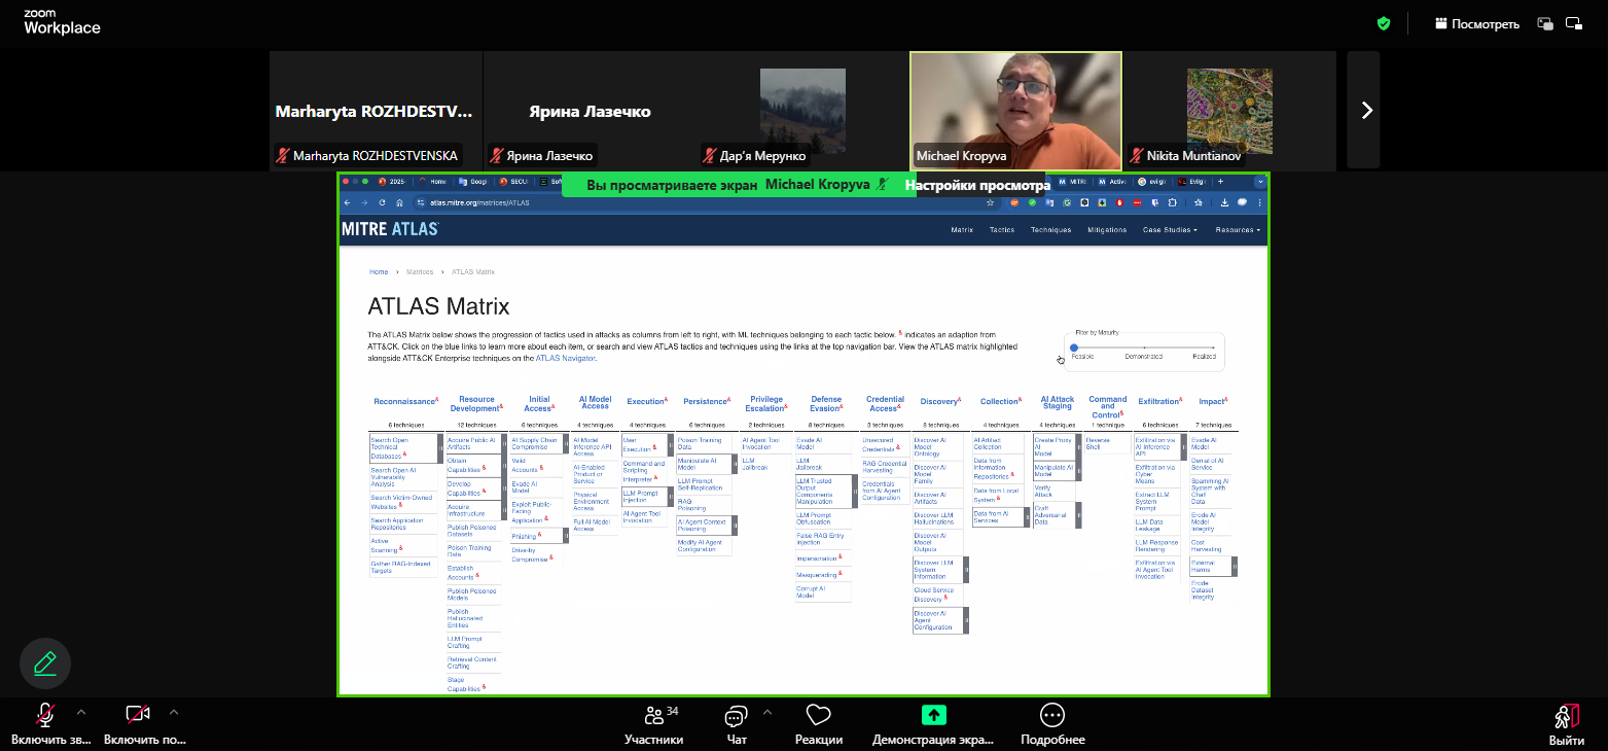Select Дар'я Мерунко's video thumbnail

(x=802, y=110)
